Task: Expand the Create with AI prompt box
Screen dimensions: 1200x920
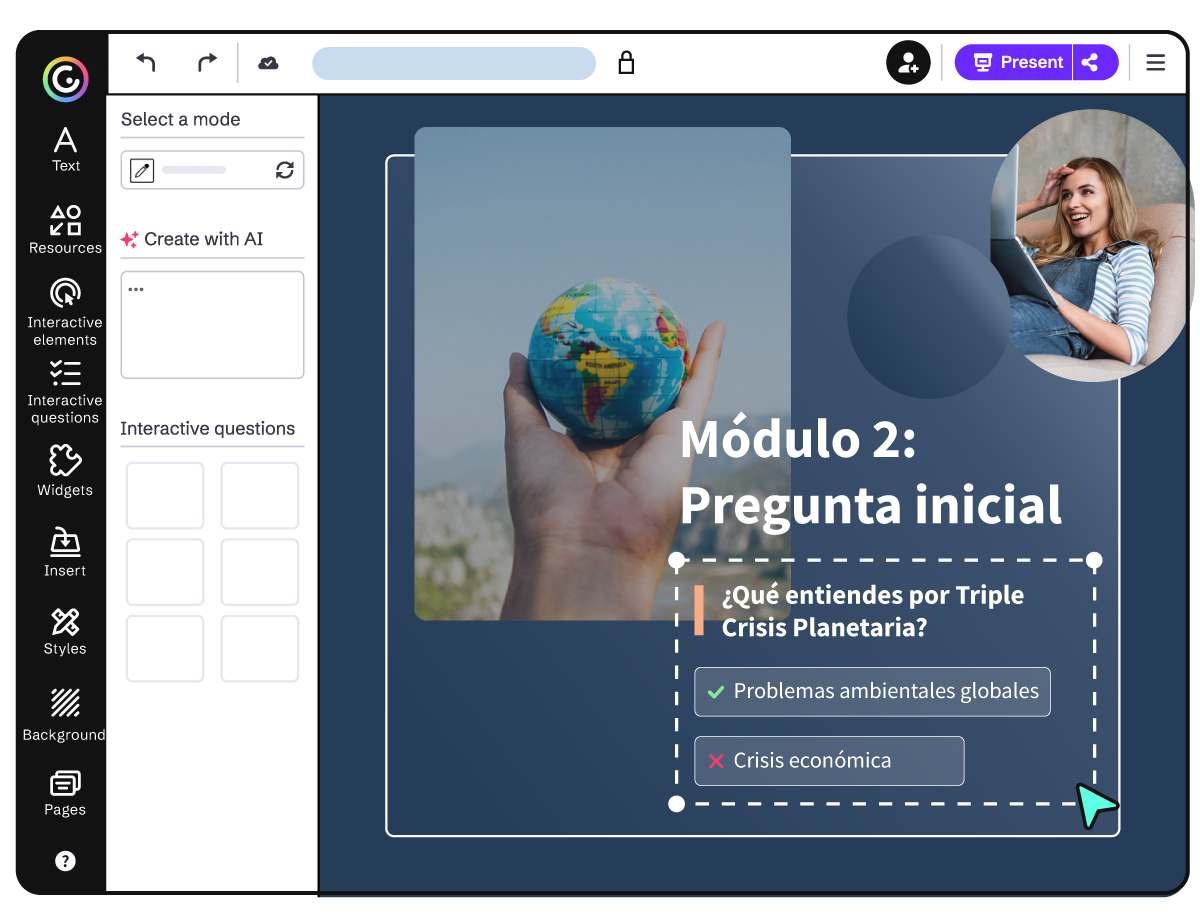Action: [x=212, y=324]
